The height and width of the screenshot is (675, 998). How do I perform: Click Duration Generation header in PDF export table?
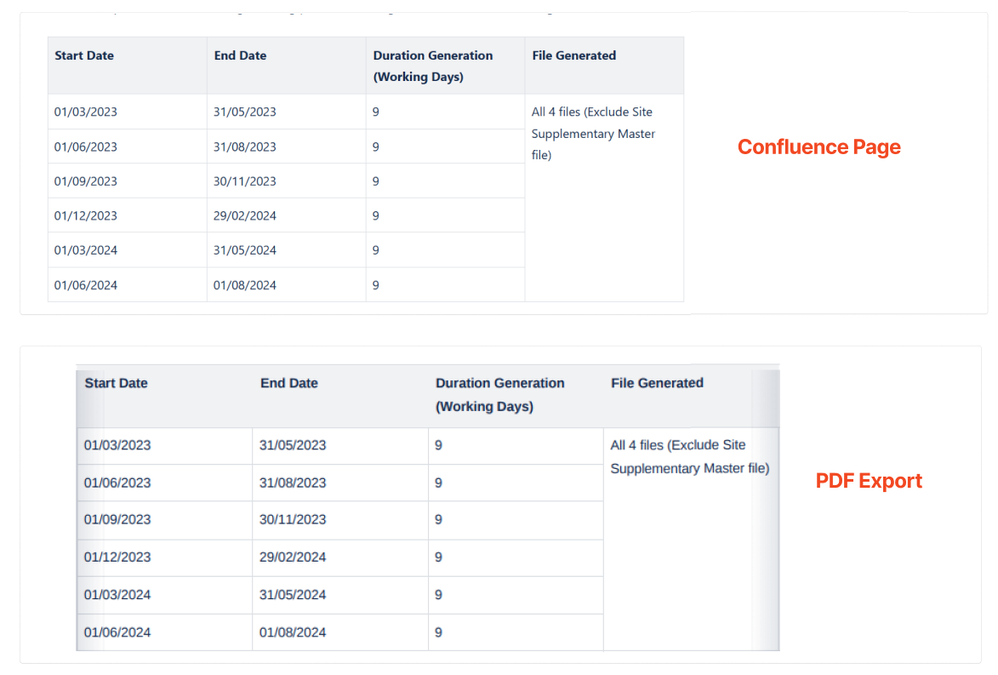click(516, 396)
